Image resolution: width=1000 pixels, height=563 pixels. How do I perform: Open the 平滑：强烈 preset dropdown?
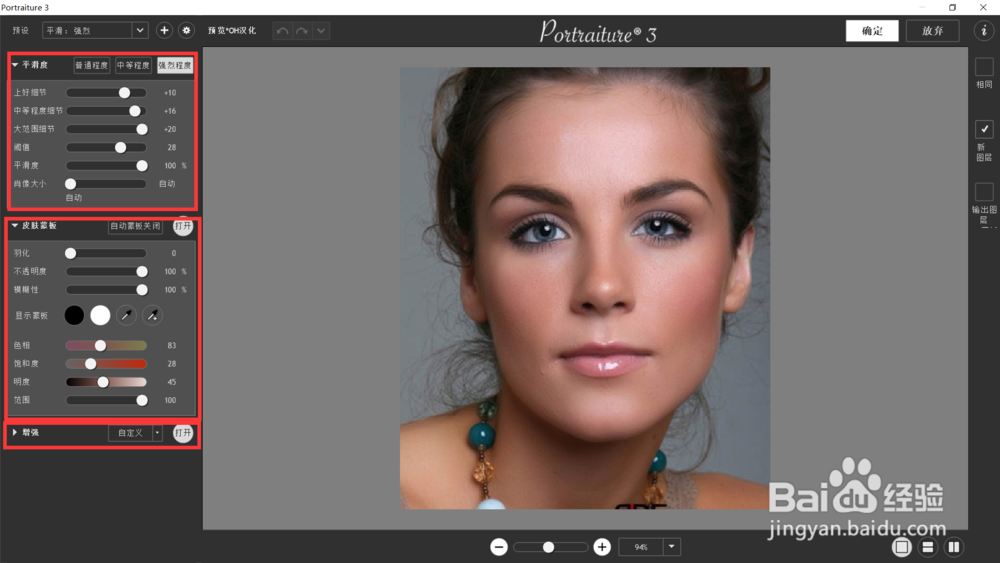[95, 30]
